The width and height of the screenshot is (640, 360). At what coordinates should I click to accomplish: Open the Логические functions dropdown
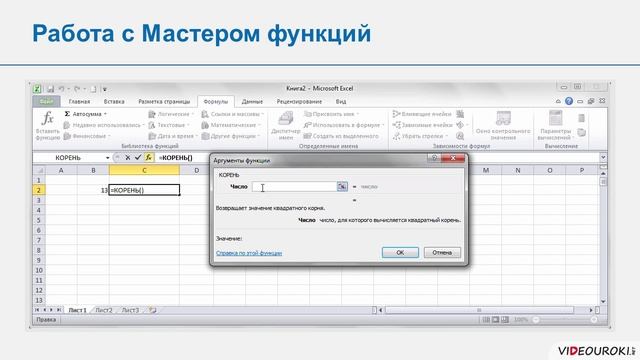(171, 114)
